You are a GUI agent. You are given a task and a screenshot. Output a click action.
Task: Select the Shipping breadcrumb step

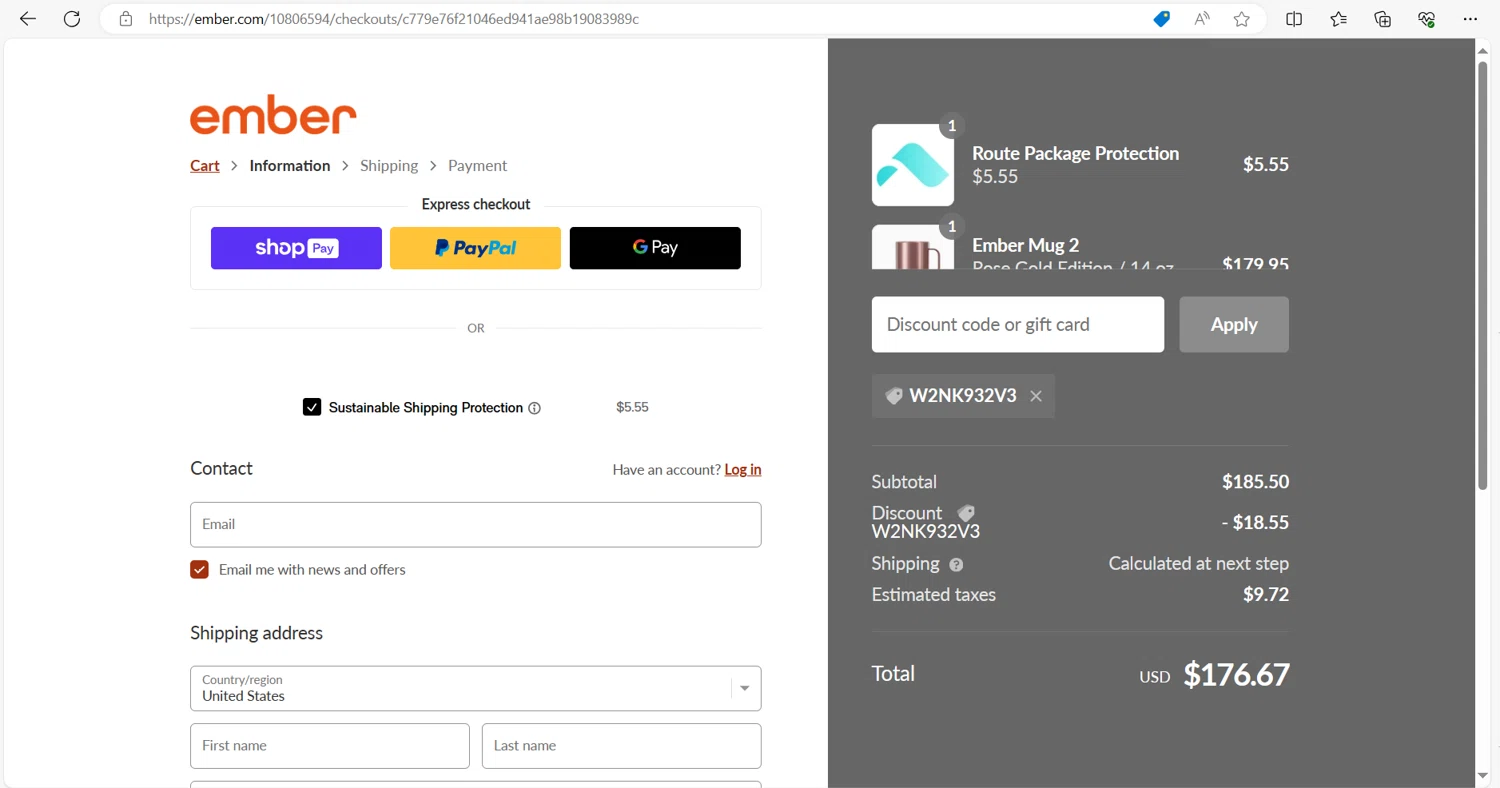[389, 165]
